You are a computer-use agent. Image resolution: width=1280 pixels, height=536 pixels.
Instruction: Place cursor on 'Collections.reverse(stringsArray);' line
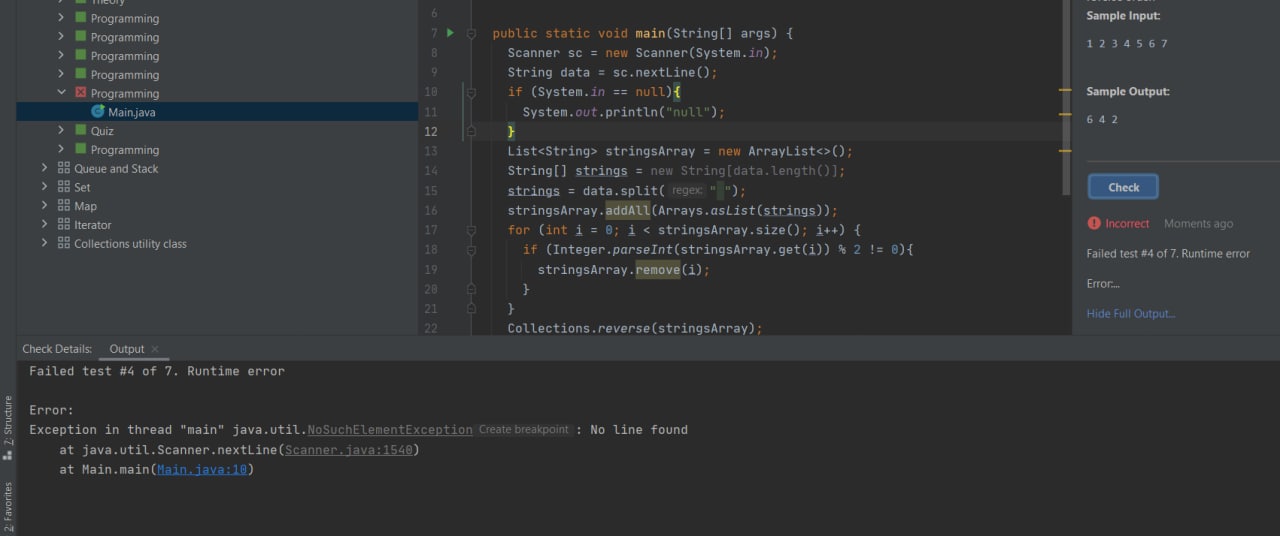click(634, 328)
